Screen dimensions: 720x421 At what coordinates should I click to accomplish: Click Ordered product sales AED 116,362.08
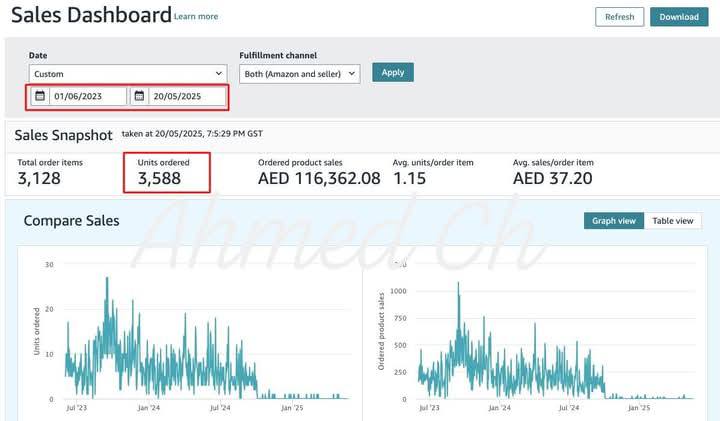[319, 179]
